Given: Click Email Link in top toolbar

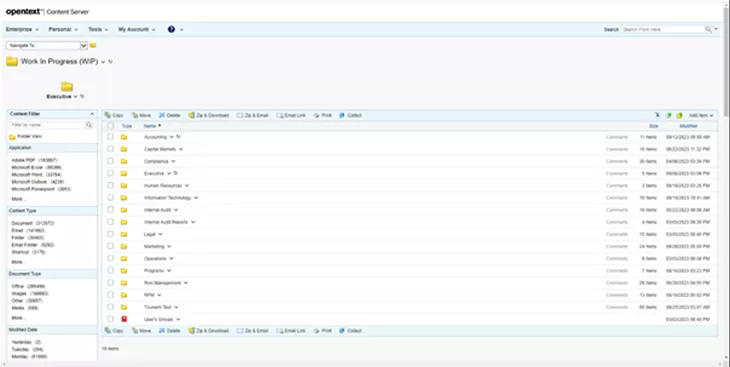Looking at the screenshot, I should coord(291,115).
